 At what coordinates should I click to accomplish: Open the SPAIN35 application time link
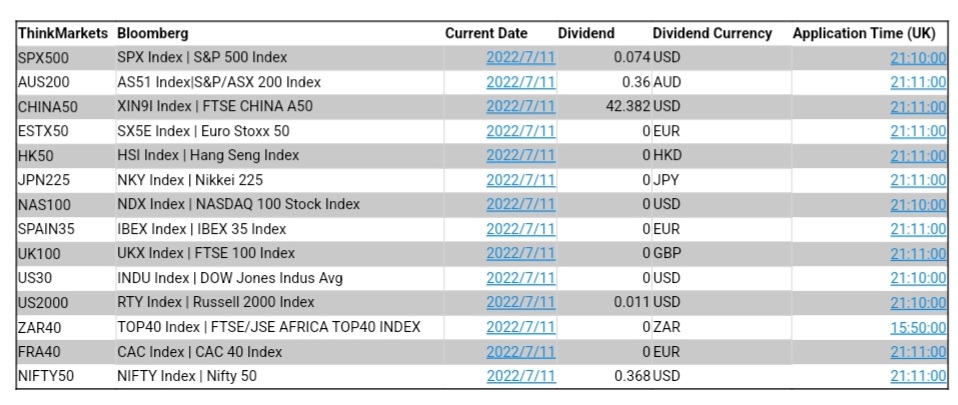click(x=918, y=229)
